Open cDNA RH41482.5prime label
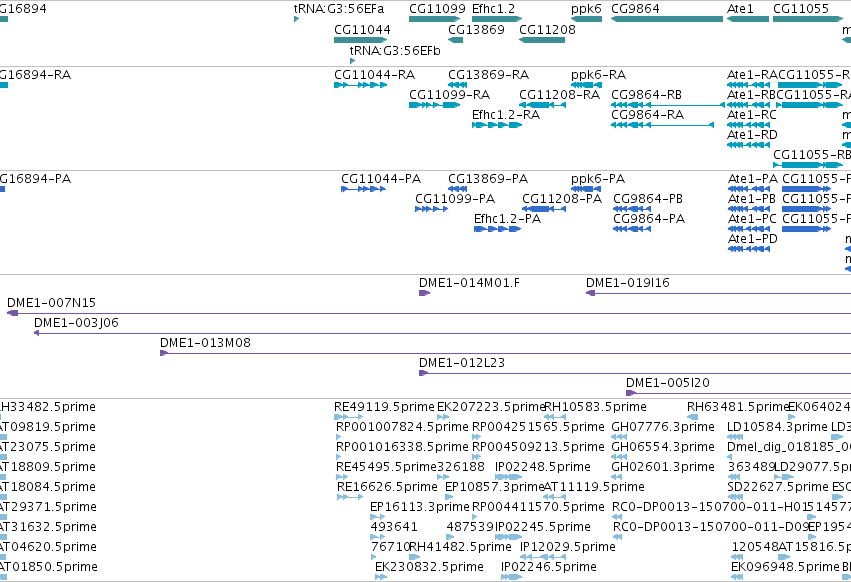Viewport: 851px width, 582px height. 460,547
